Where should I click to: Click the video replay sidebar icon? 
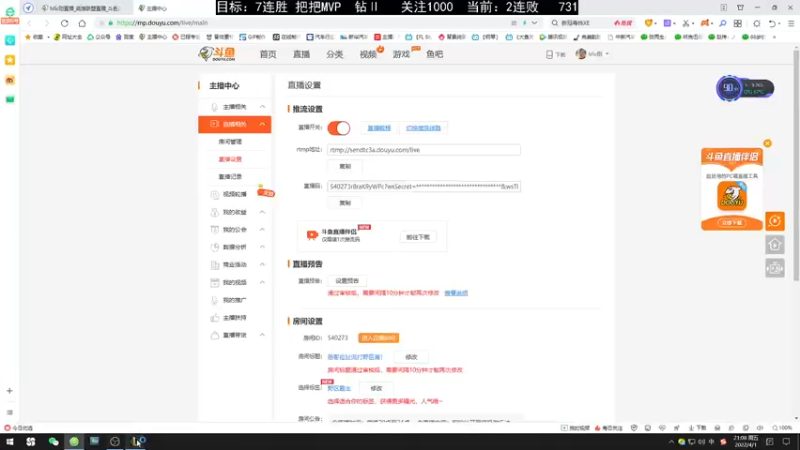pyautogui.click(x=214, y=194)
